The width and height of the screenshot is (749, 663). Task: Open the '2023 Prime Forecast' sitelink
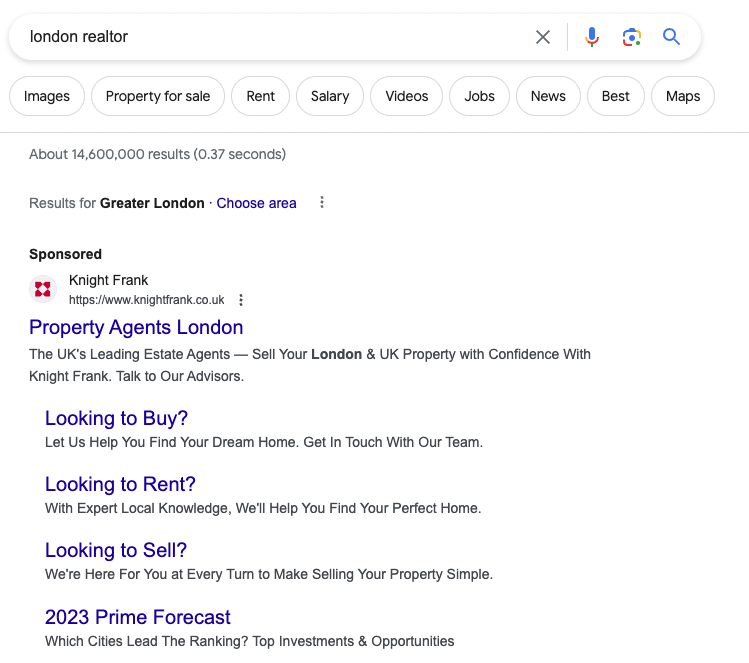[138, 617]
